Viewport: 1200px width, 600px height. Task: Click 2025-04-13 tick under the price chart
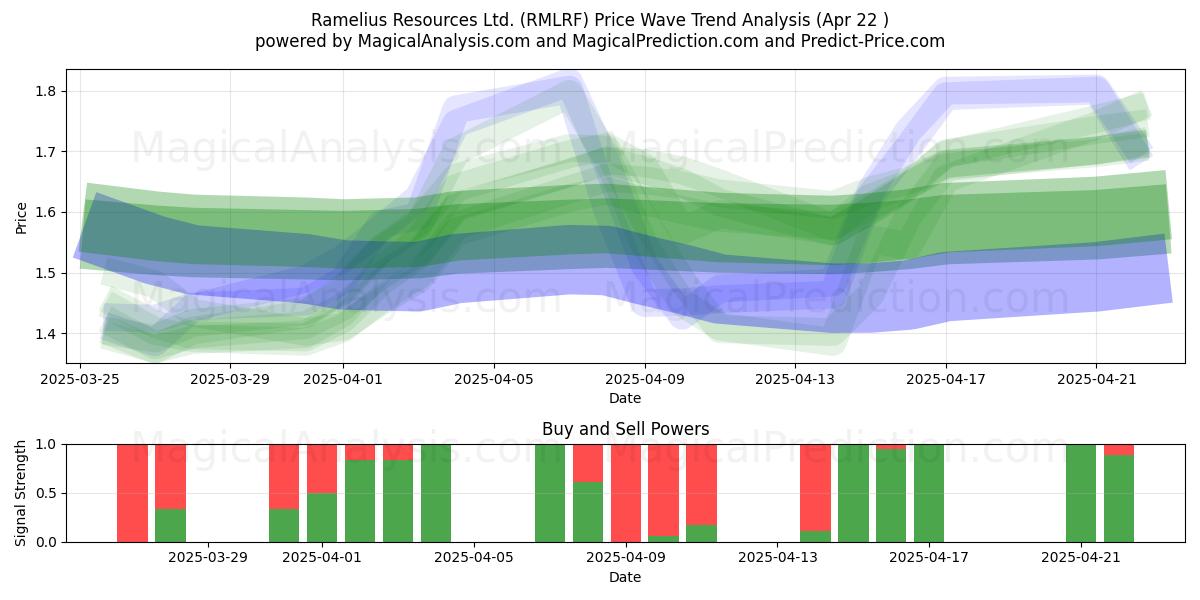[x=795, y=379]
